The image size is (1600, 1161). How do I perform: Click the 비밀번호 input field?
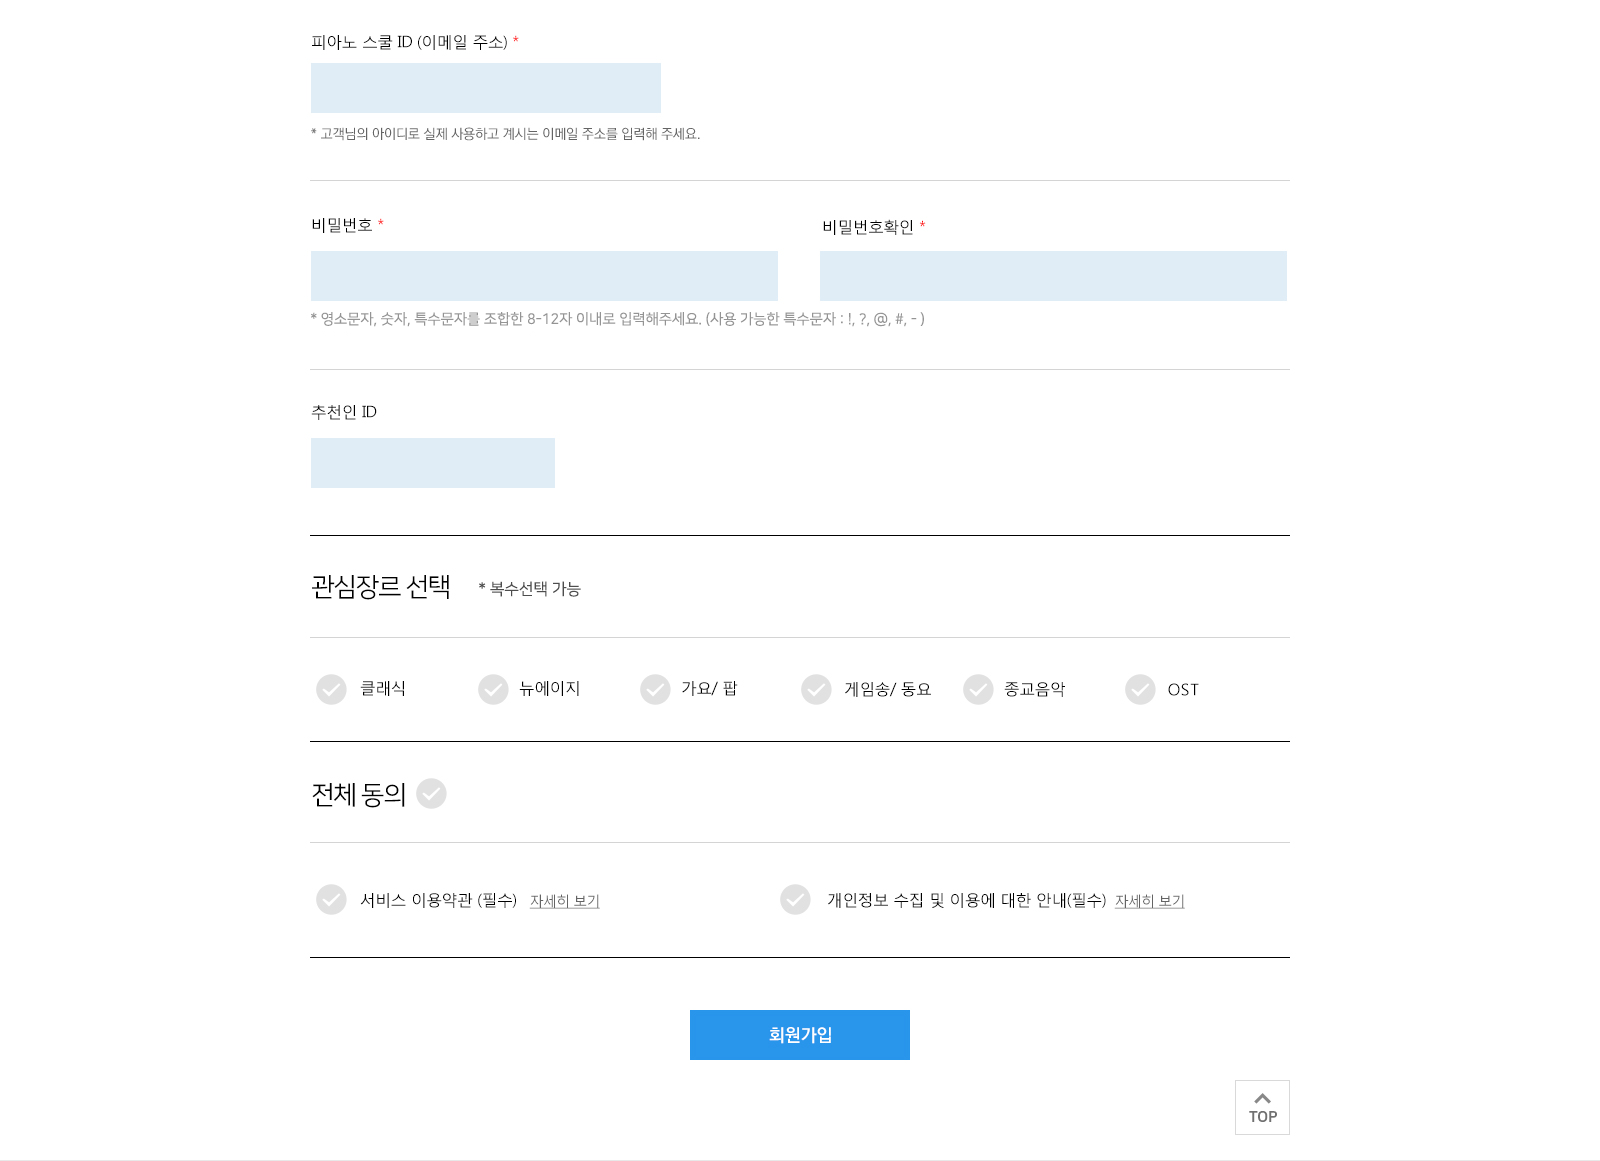pyautogui.click(x=544, y=276)
